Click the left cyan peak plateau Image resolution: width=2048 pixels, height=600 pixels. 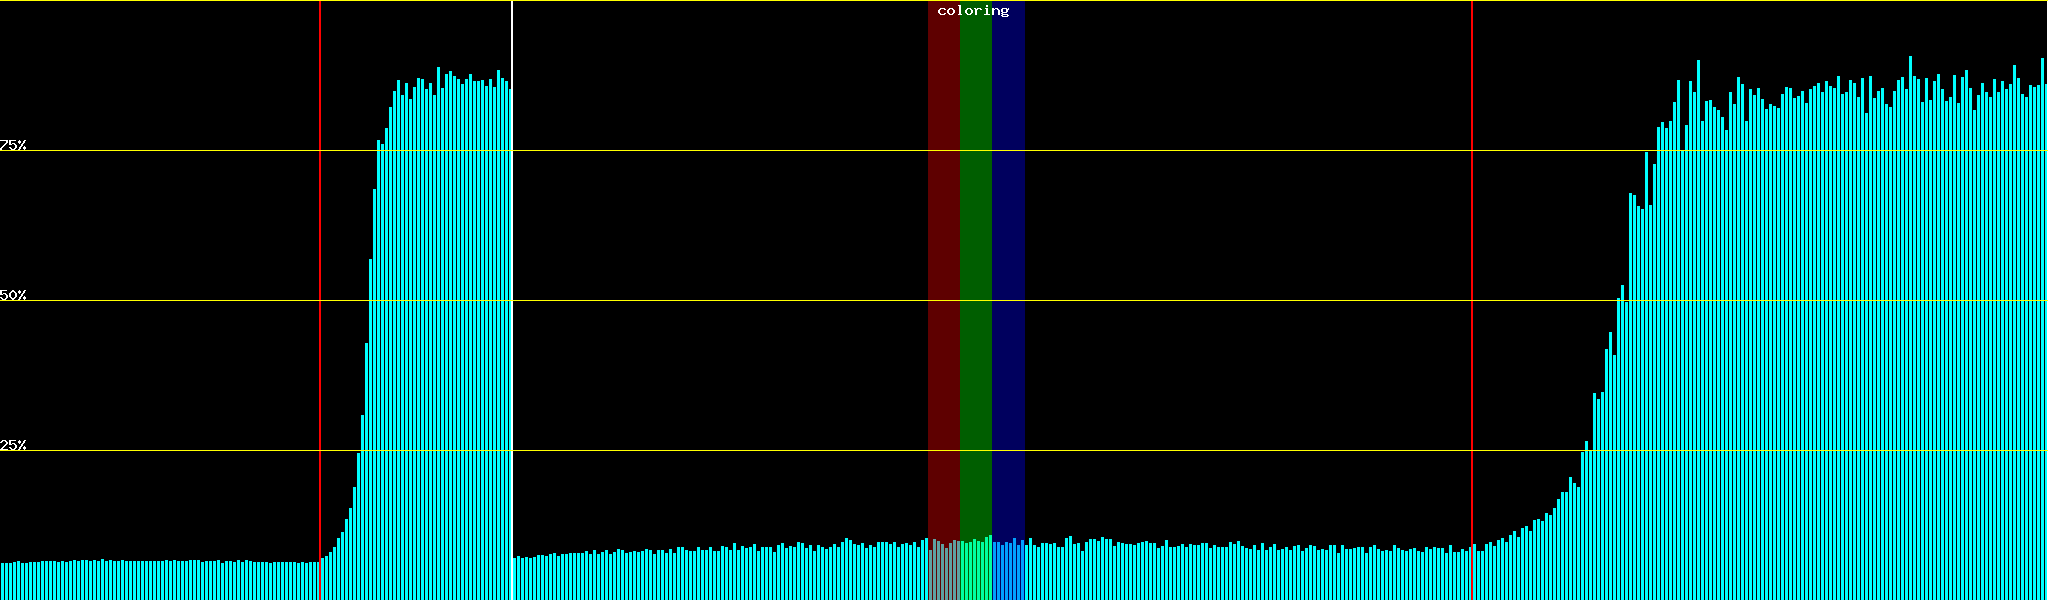pos(450,300)
